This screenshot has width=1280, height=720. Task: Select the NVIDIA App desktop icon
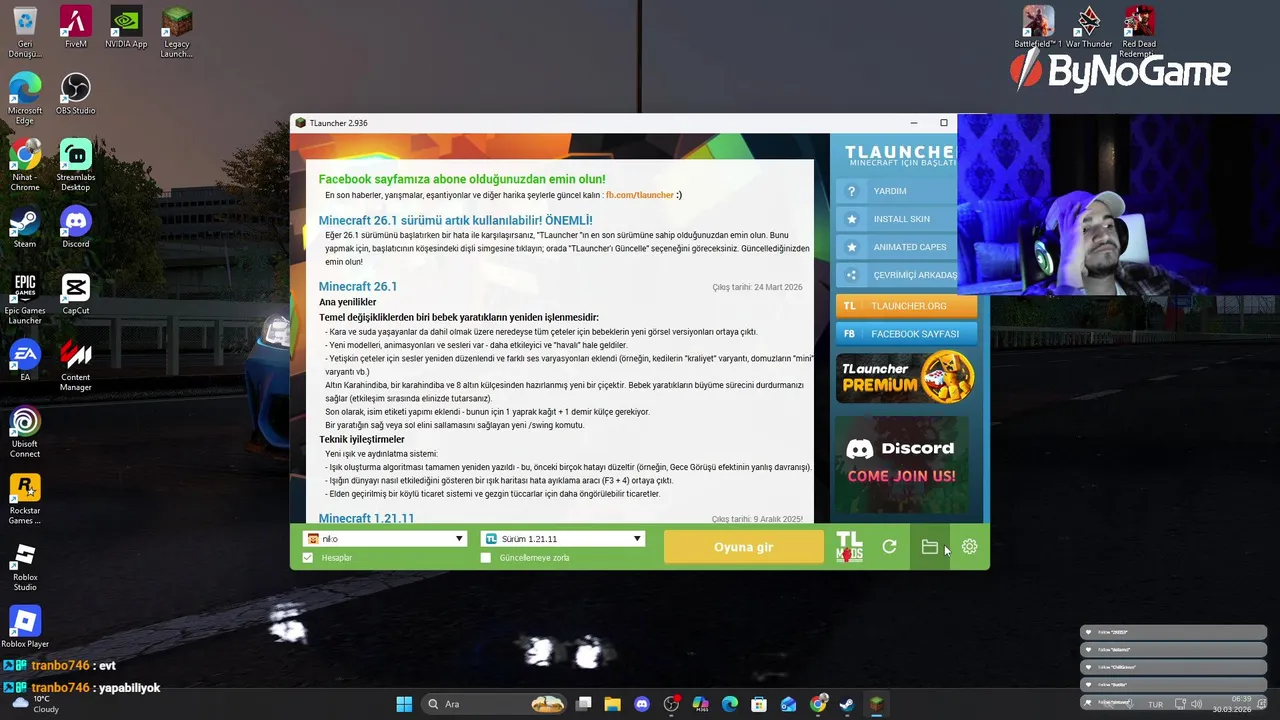126,28
